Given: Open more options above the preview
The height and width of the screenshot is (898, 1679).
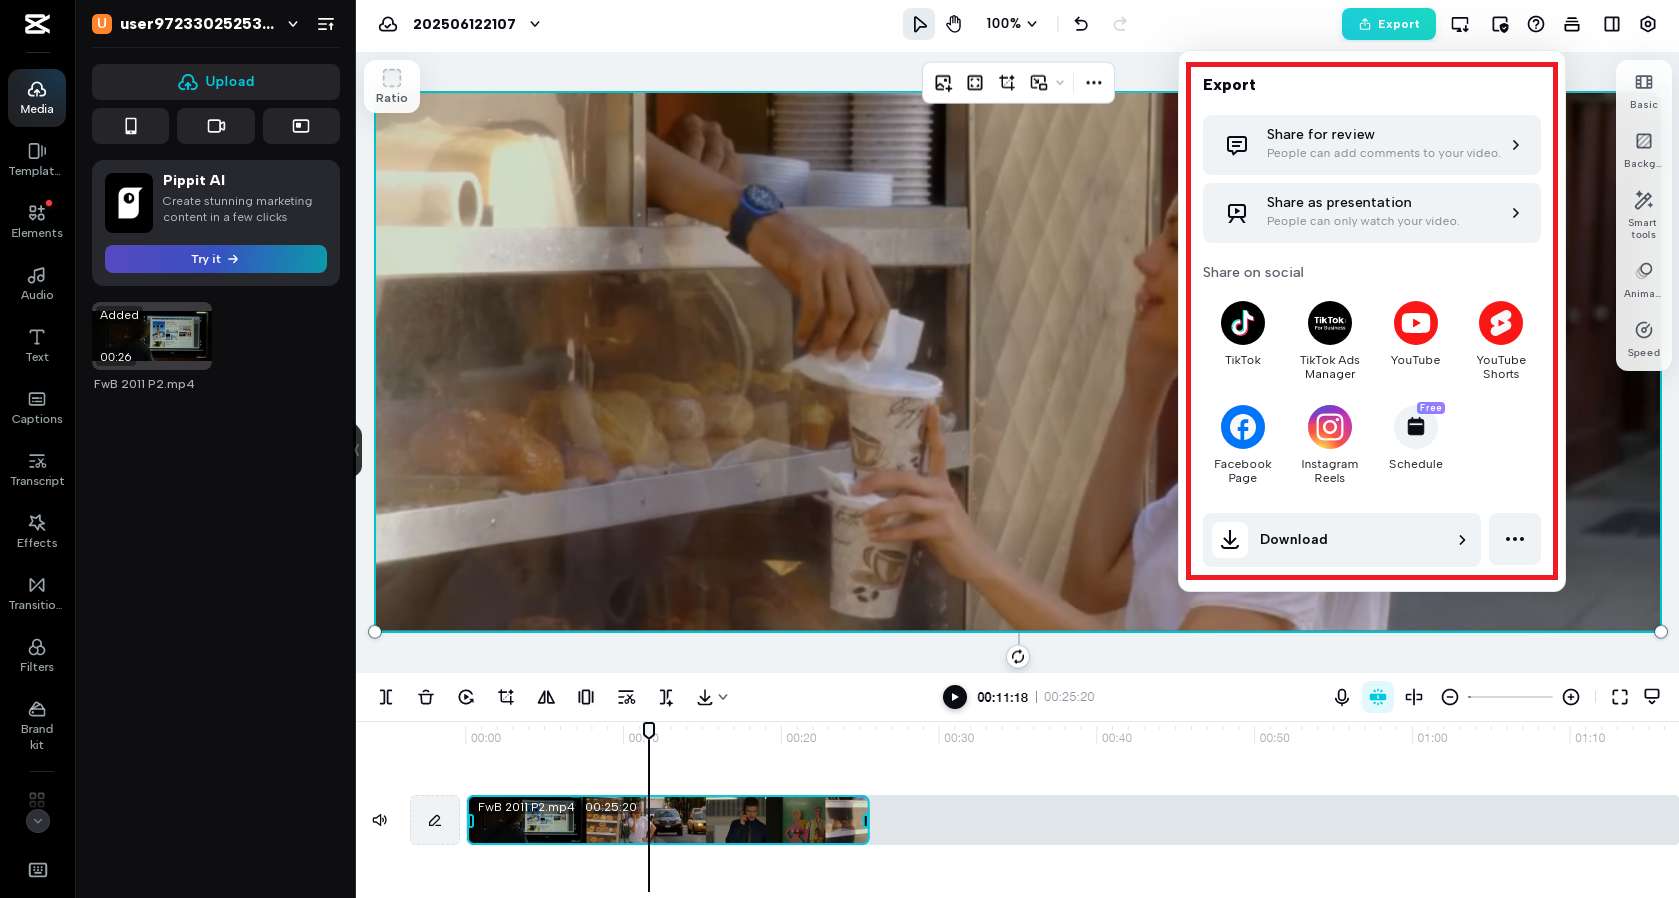Looking at the screenshot, I should tap(1094, 83).
